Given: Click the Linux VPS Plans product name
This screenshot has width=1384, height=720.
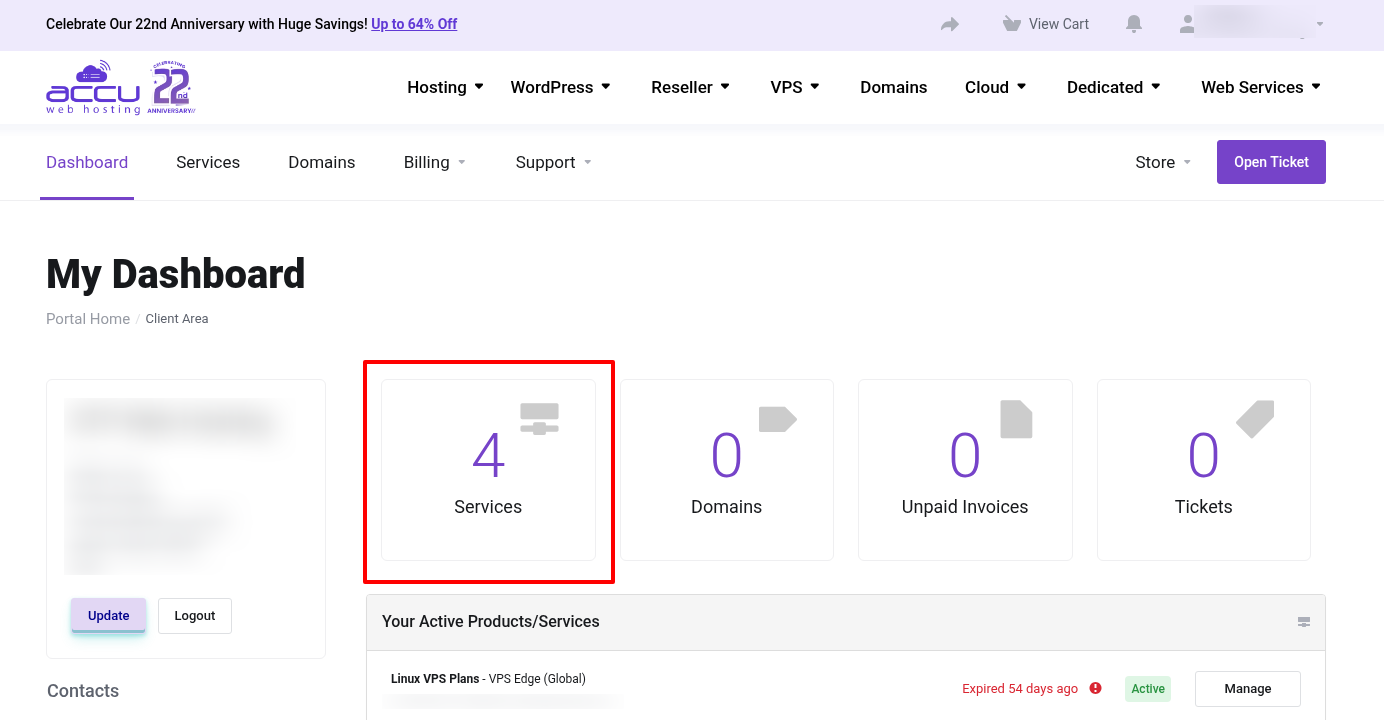Looking at the screenshot, I should click(435, 679).
